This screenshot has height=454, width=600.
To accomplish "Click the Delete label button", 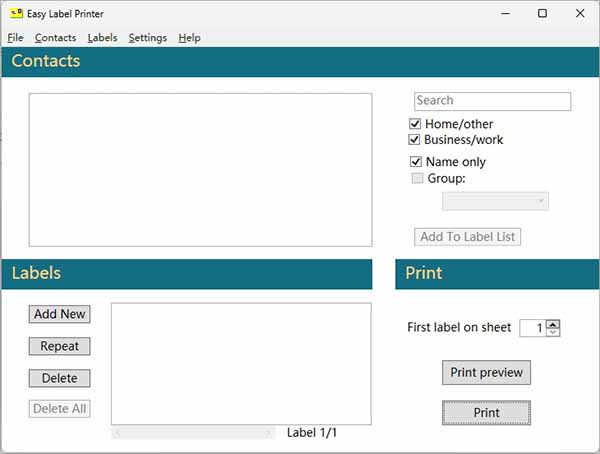I will click(x=59, y=378).
